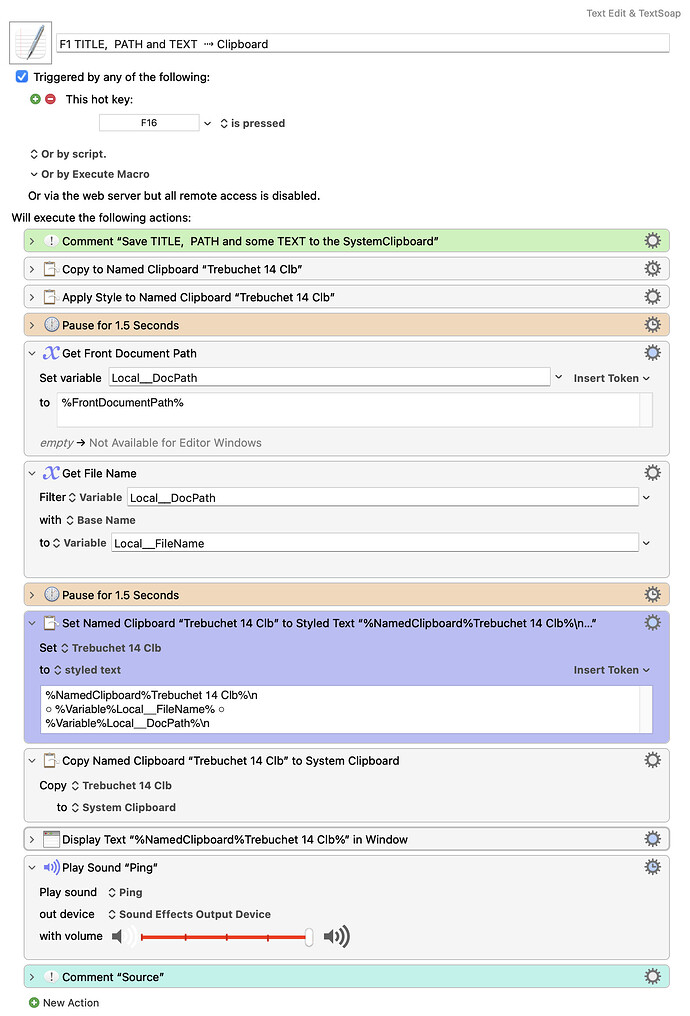Image resolution: width=690 pixels, height=1016 pixels.
Task: Open Insert Token menu in 'Set Named Clipboard'
Action: click(x=612, y=669)
